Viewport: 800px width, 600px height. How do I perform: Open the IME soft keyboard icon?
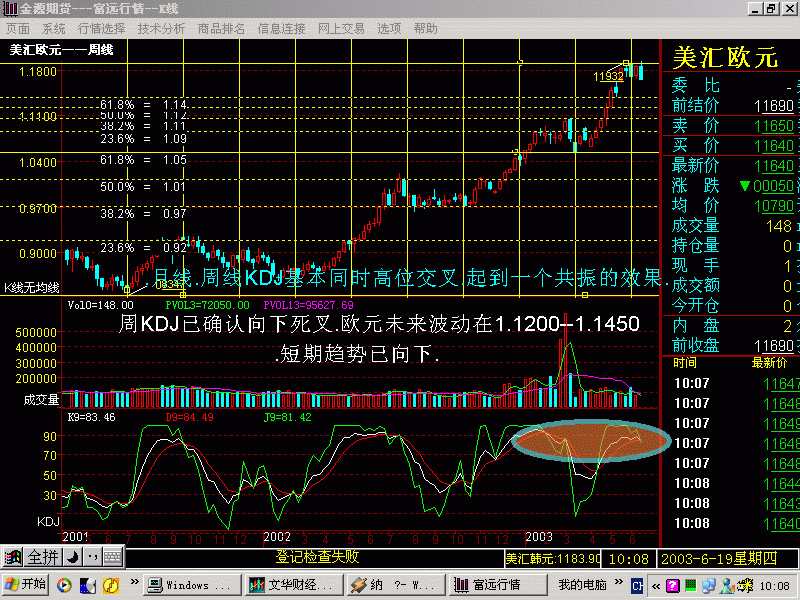point(113,557)
